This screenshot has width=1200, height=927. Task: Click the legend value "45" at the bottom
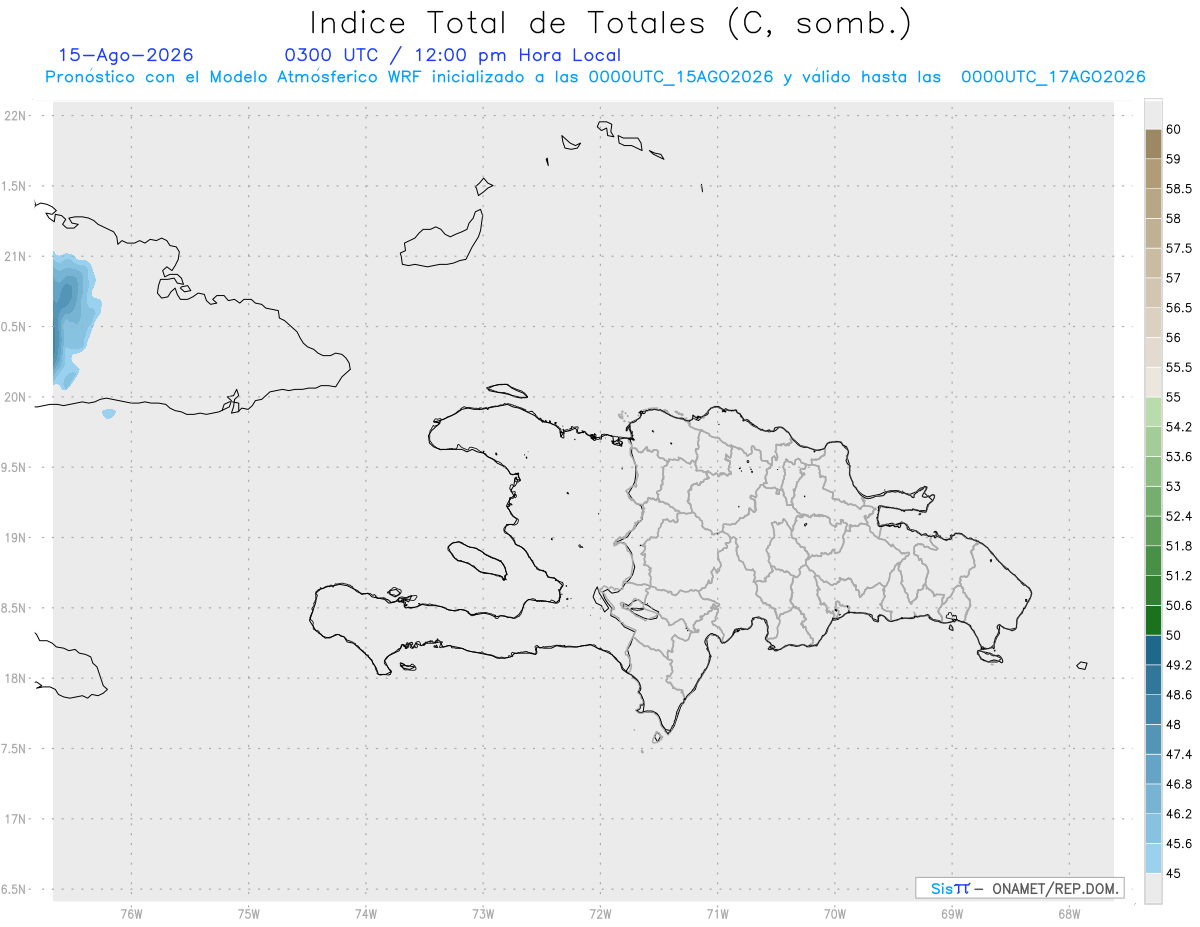pos(1174,873)
